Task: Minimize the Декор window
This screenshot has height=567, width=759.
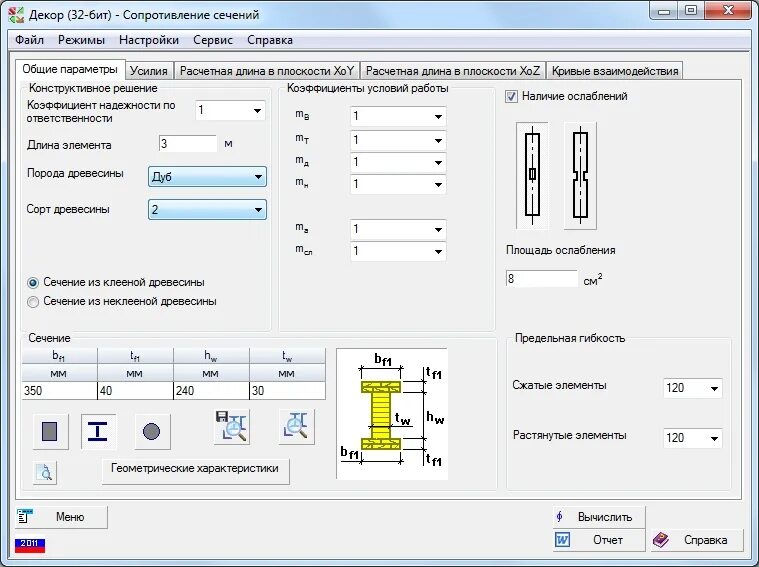Action: click(664, 11)
